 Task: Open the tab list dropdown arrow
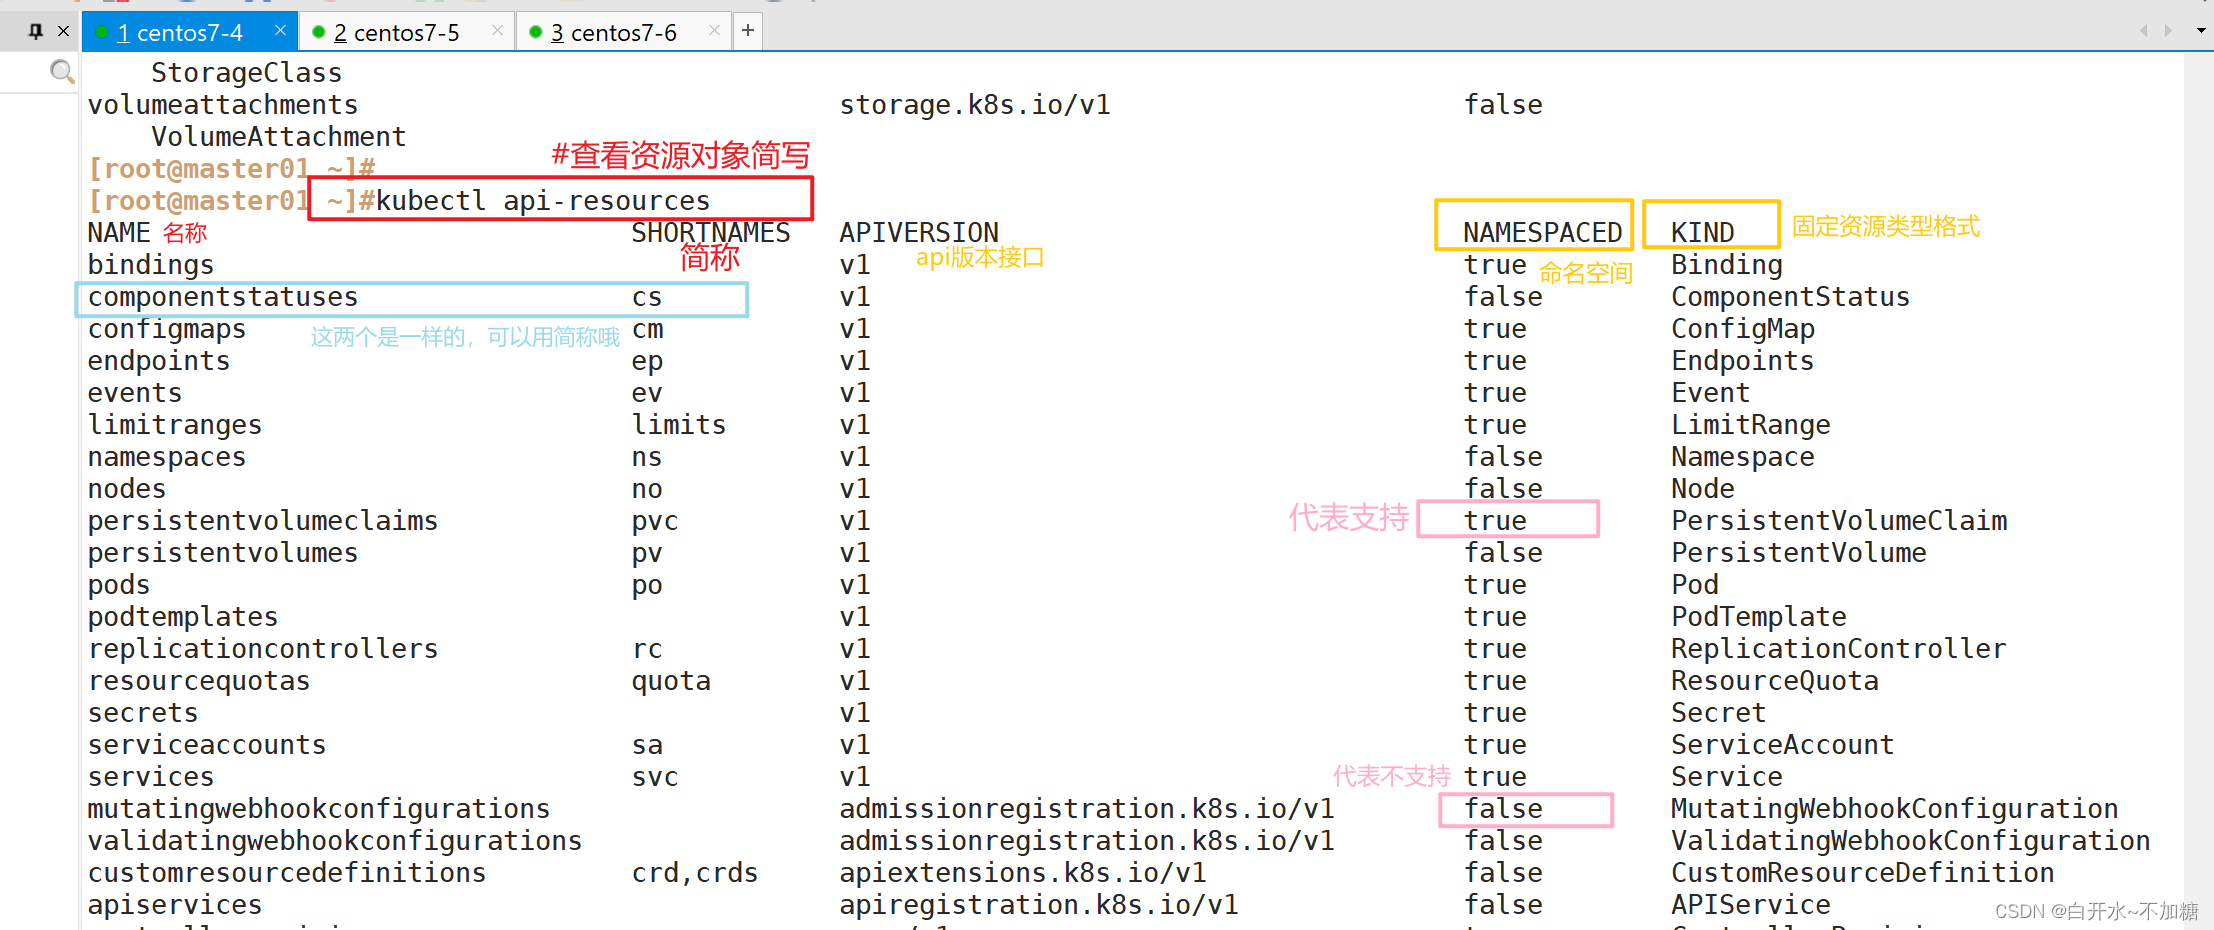coord(2200,31)
